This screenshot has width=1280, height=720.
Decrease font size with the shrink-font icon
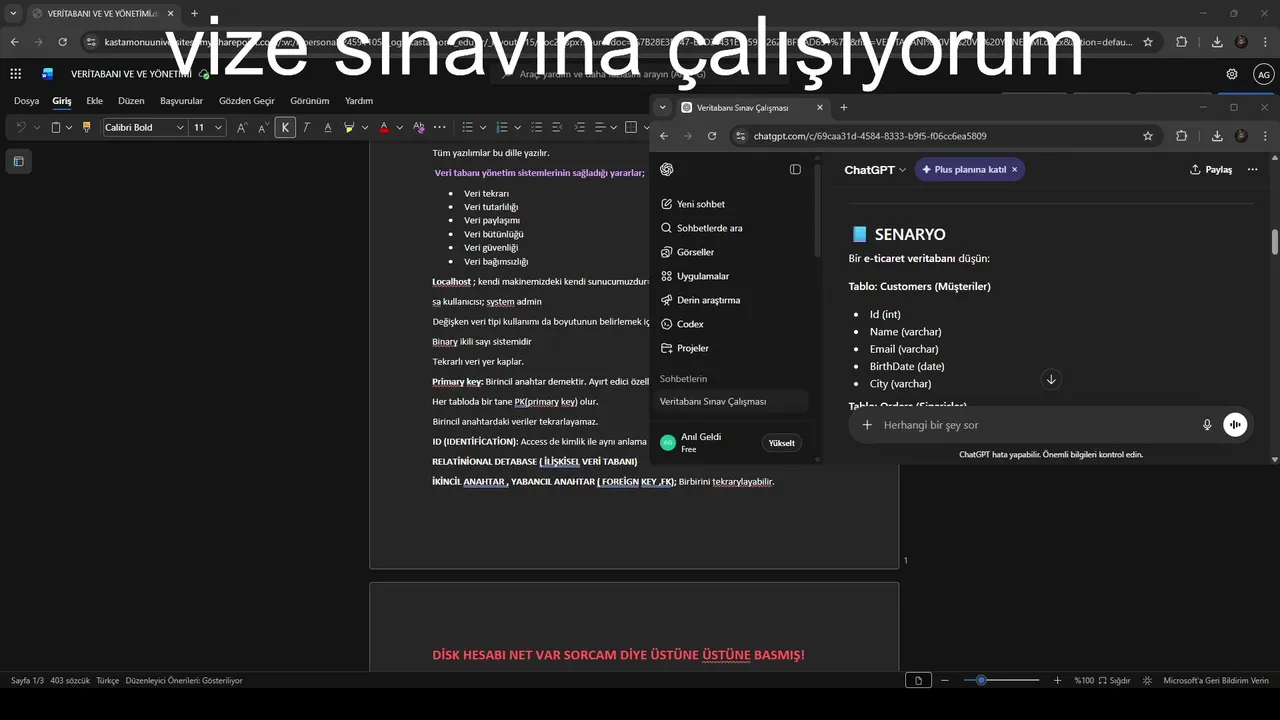point(264,127)
